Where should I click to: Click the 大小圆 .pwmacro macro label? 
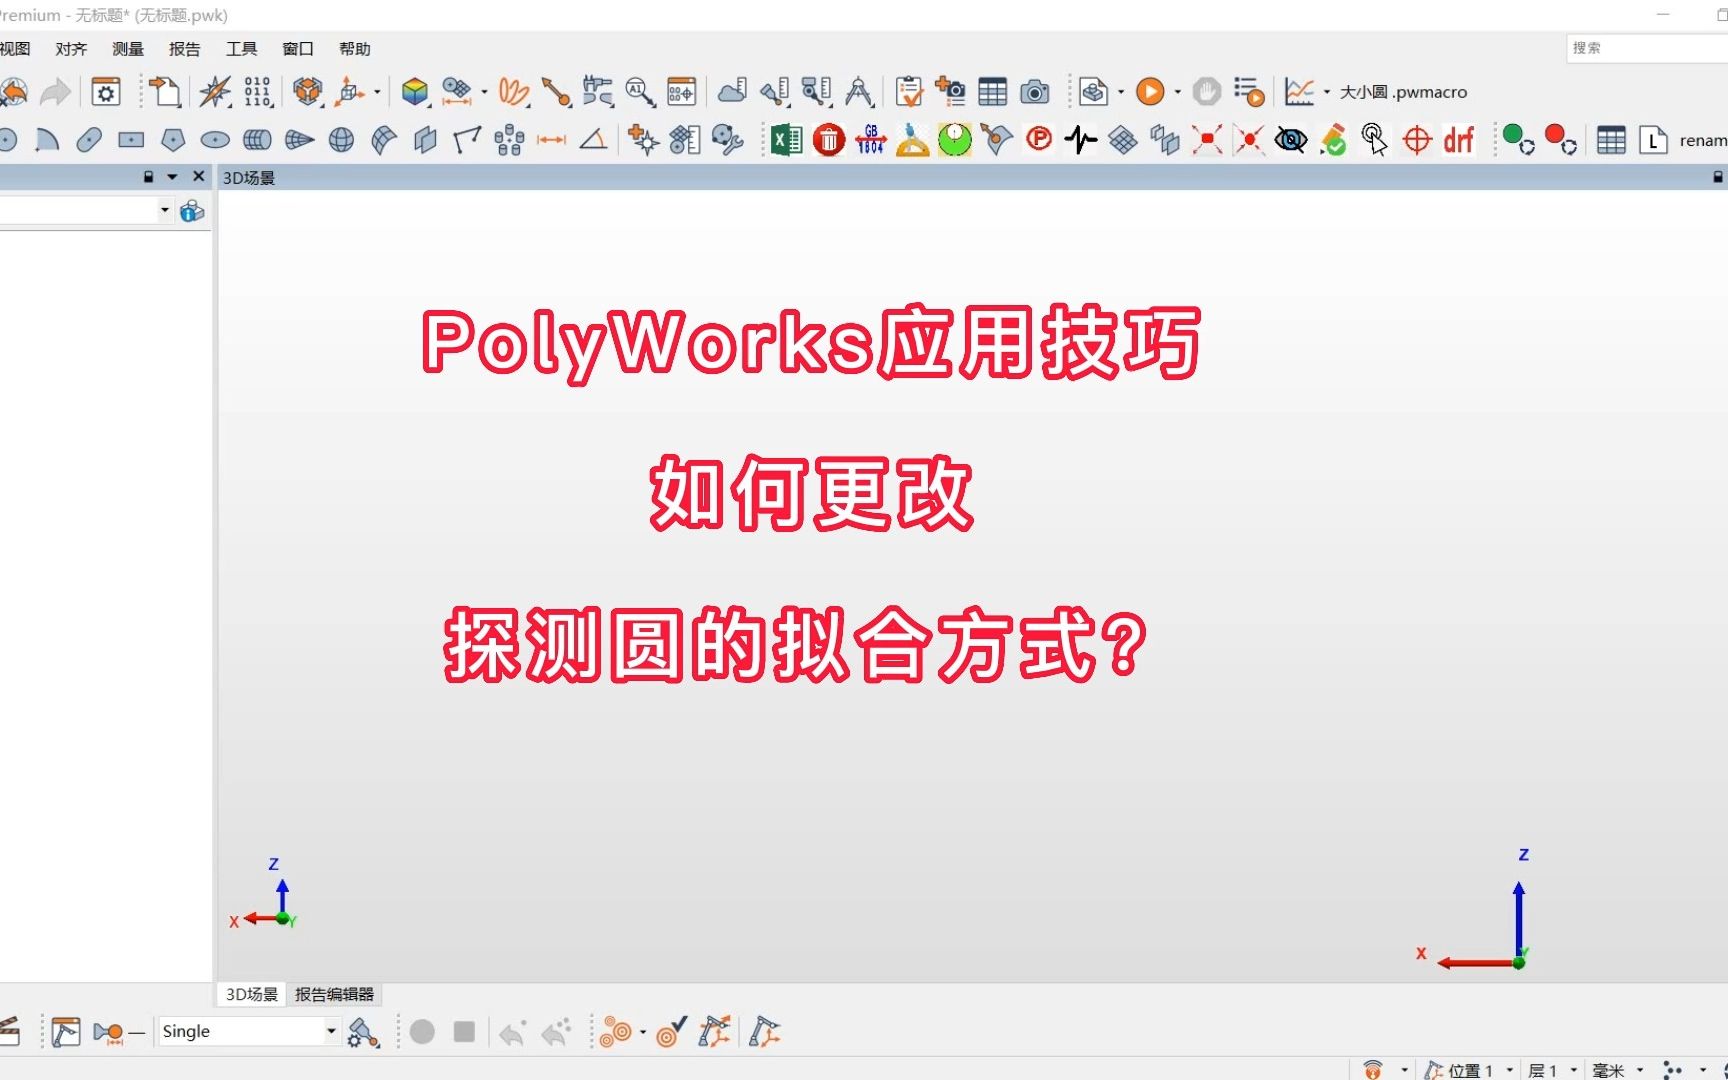1403,92
